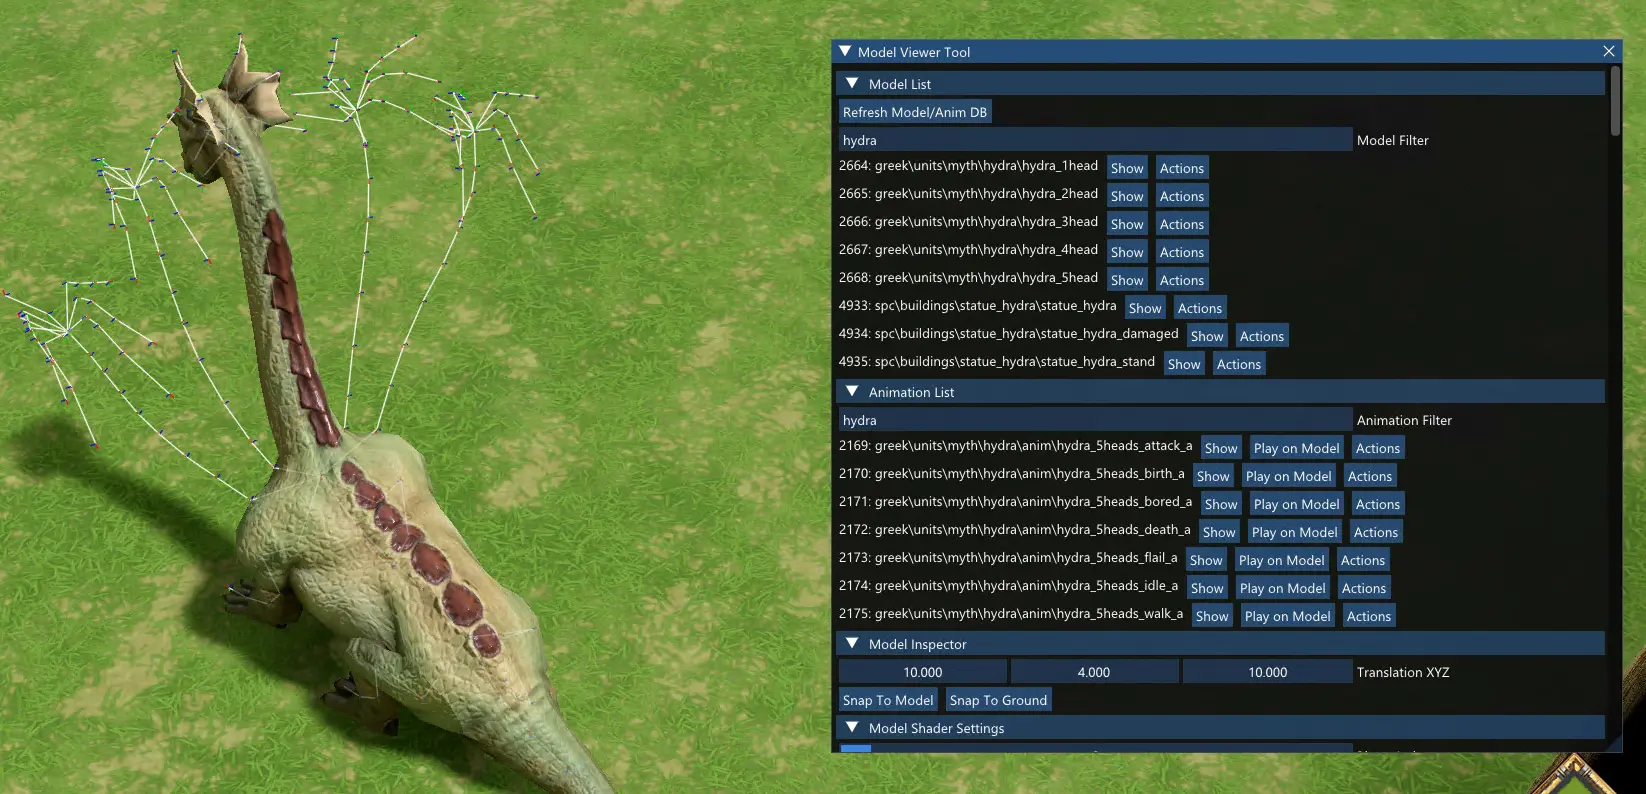Image resolution: width=1646 pixels, height=794 pixels.
Task: Open Actions for hydra_5heads_birth_a animation
Action: coord(1370,476)
